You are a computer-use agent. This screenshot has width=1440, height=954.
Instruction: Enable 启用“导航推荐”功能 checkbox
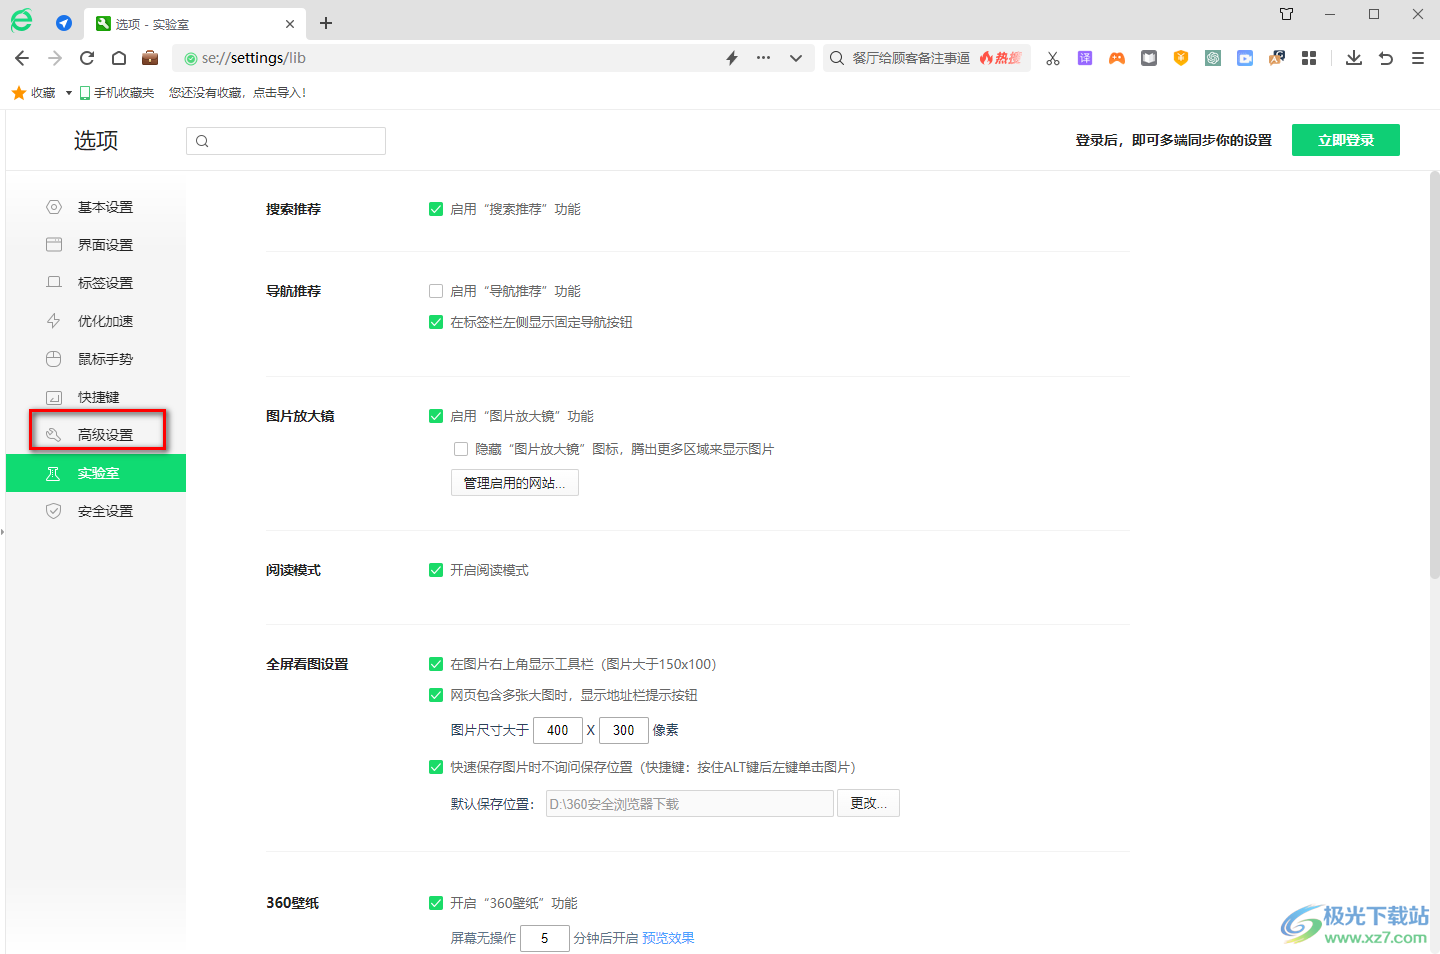point(436,291)
